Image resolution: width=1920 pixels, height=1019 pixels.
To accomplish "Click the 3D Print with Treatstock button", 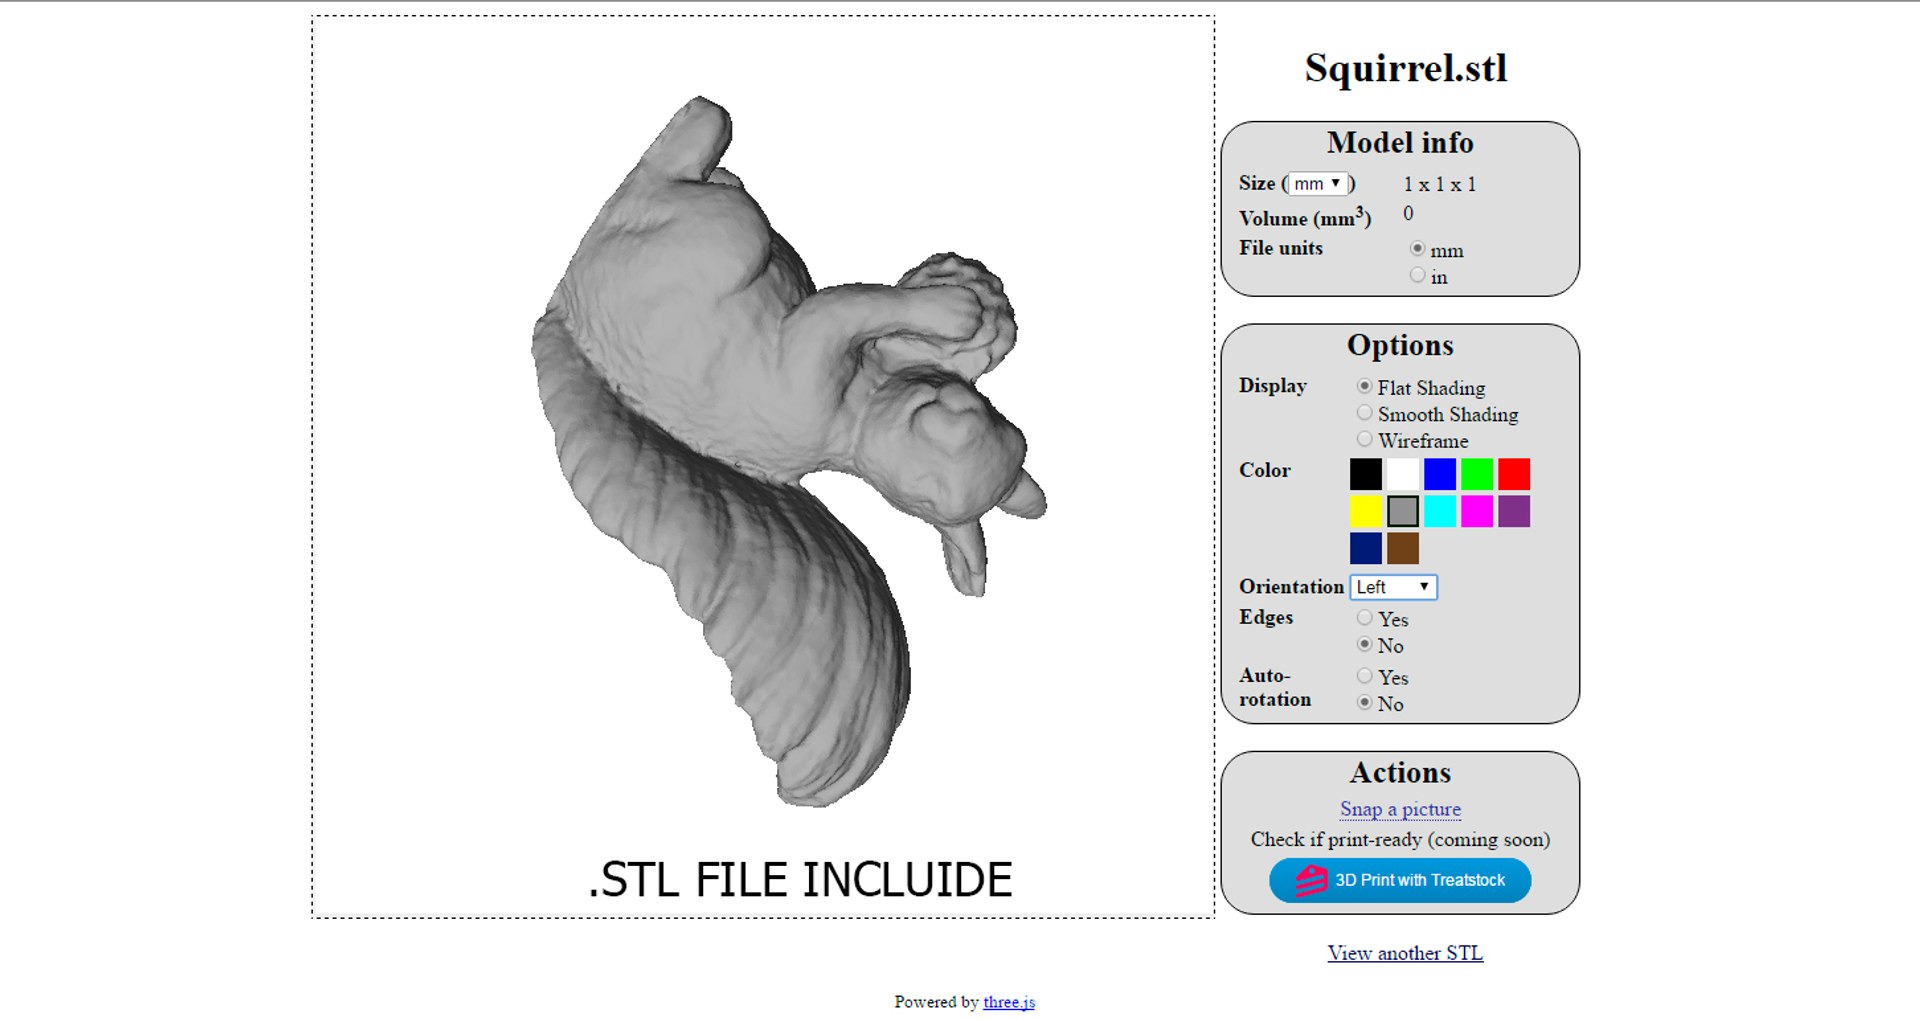I will [x=1400, y=880].
